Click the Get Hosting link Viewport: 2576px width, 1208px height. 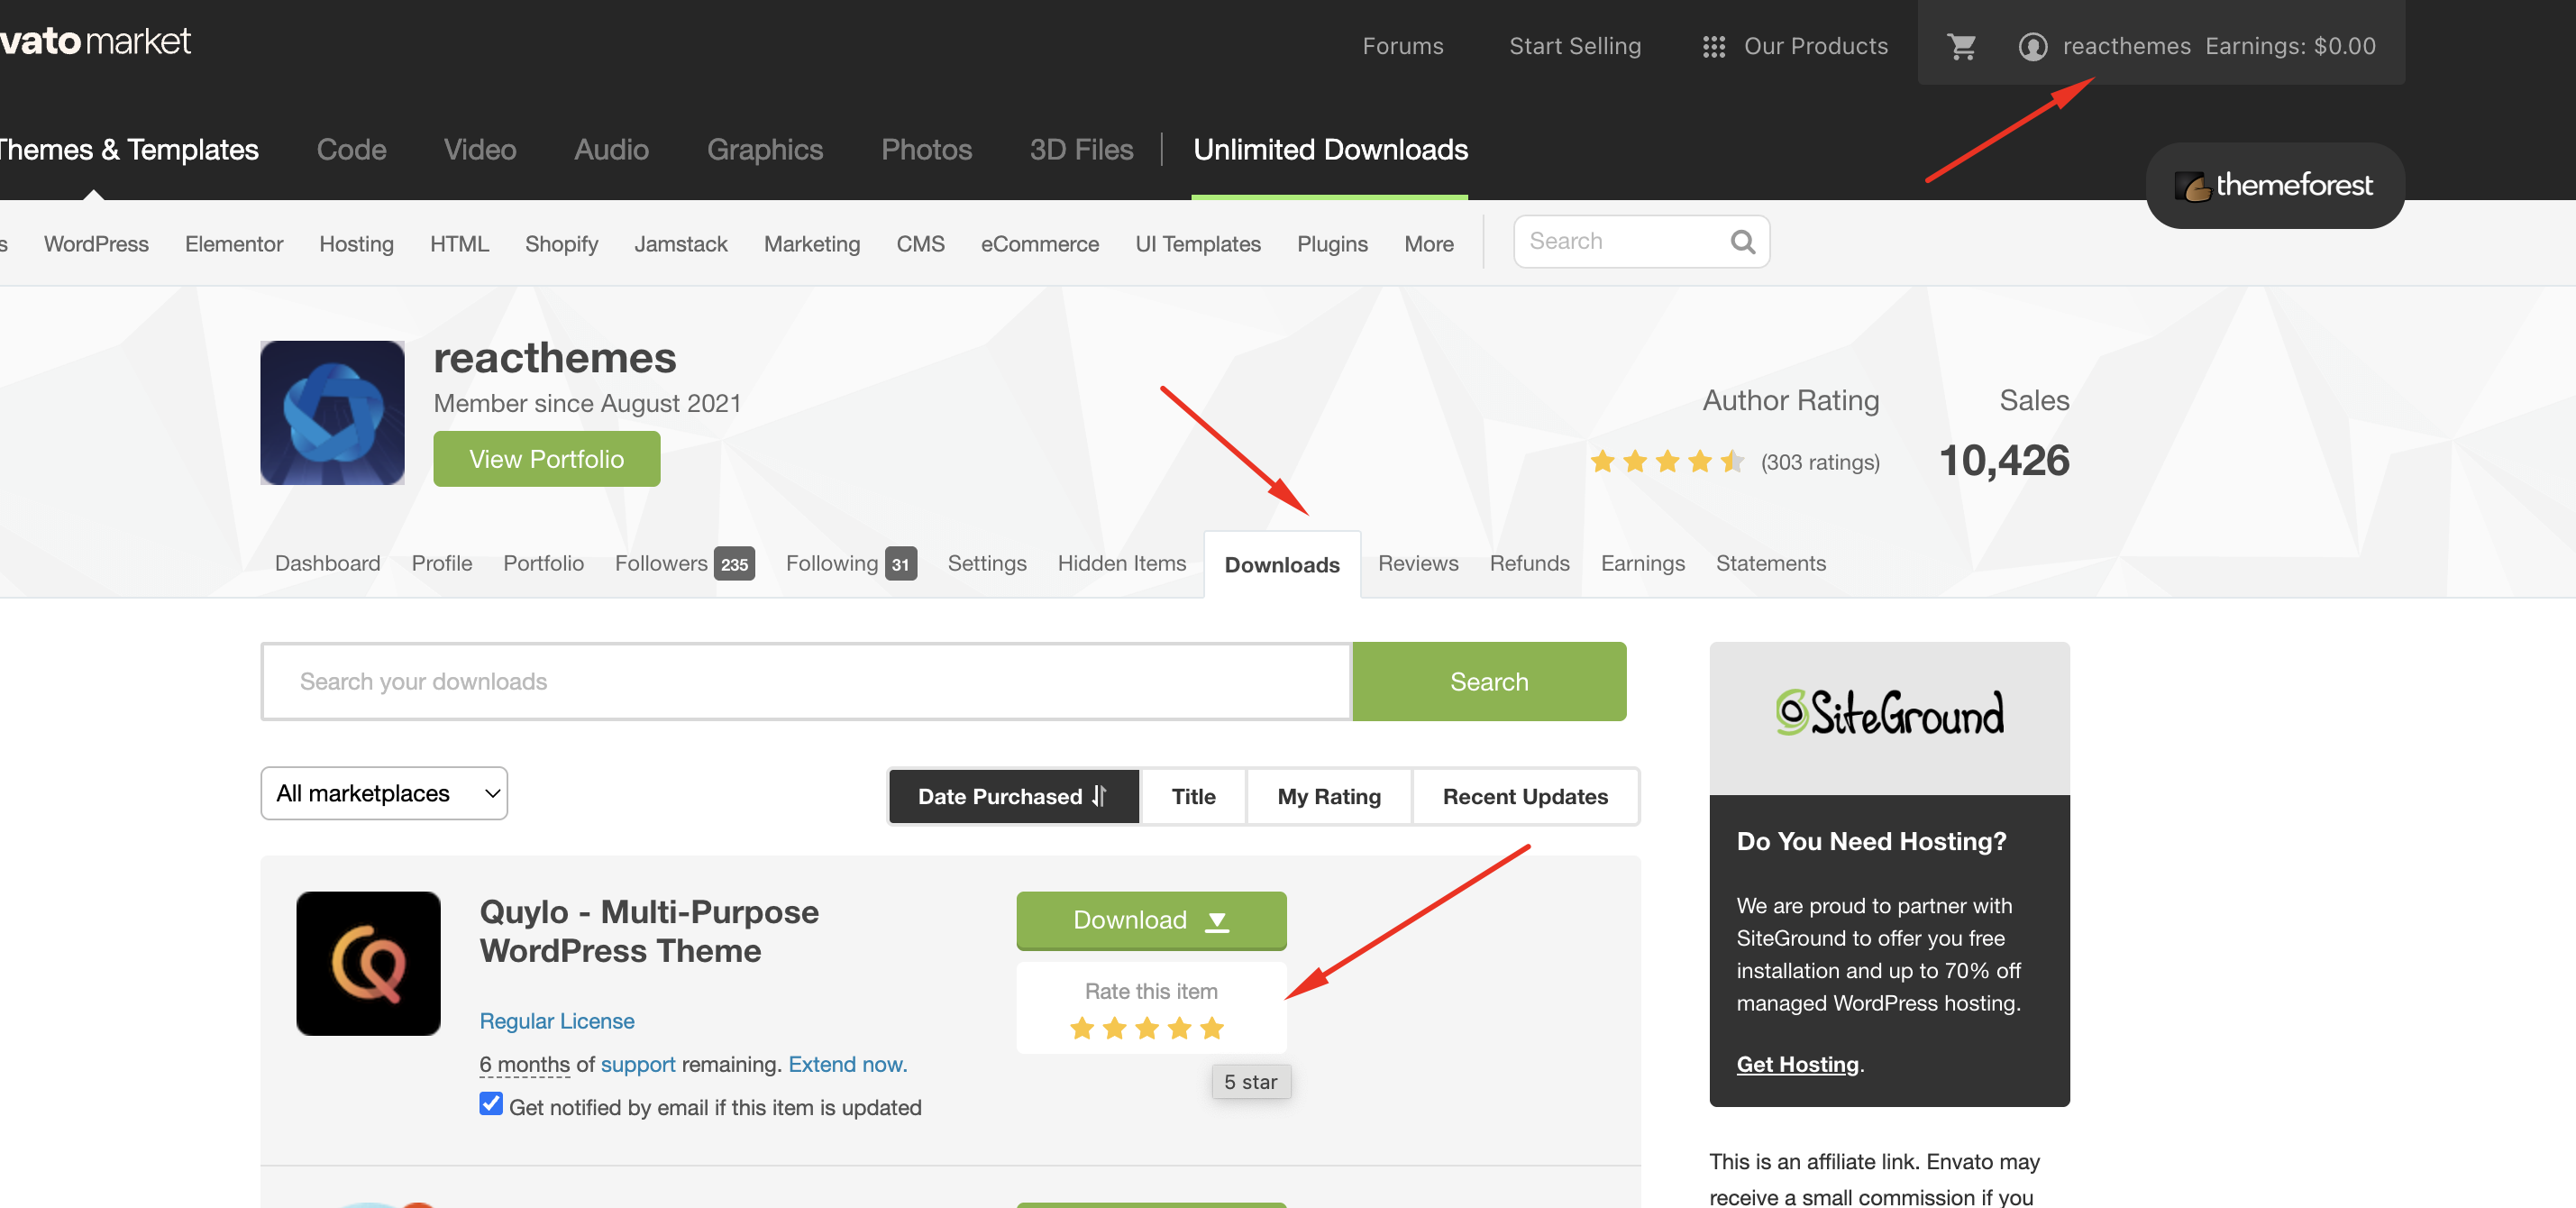1797,1064
